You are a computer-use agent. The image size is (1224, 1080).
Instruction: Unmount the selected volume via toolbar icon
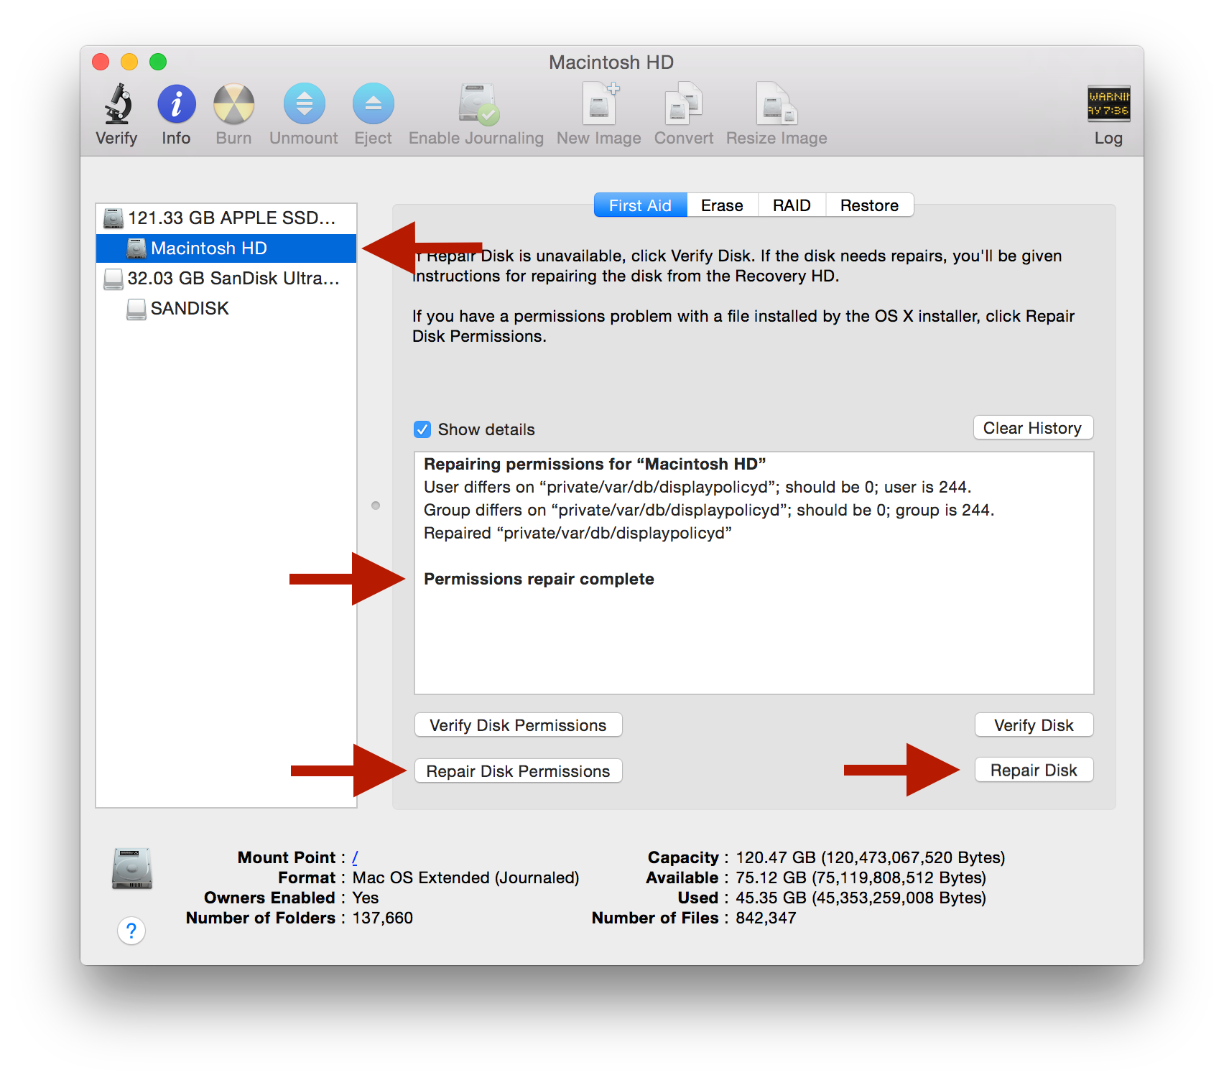(304, 104)
